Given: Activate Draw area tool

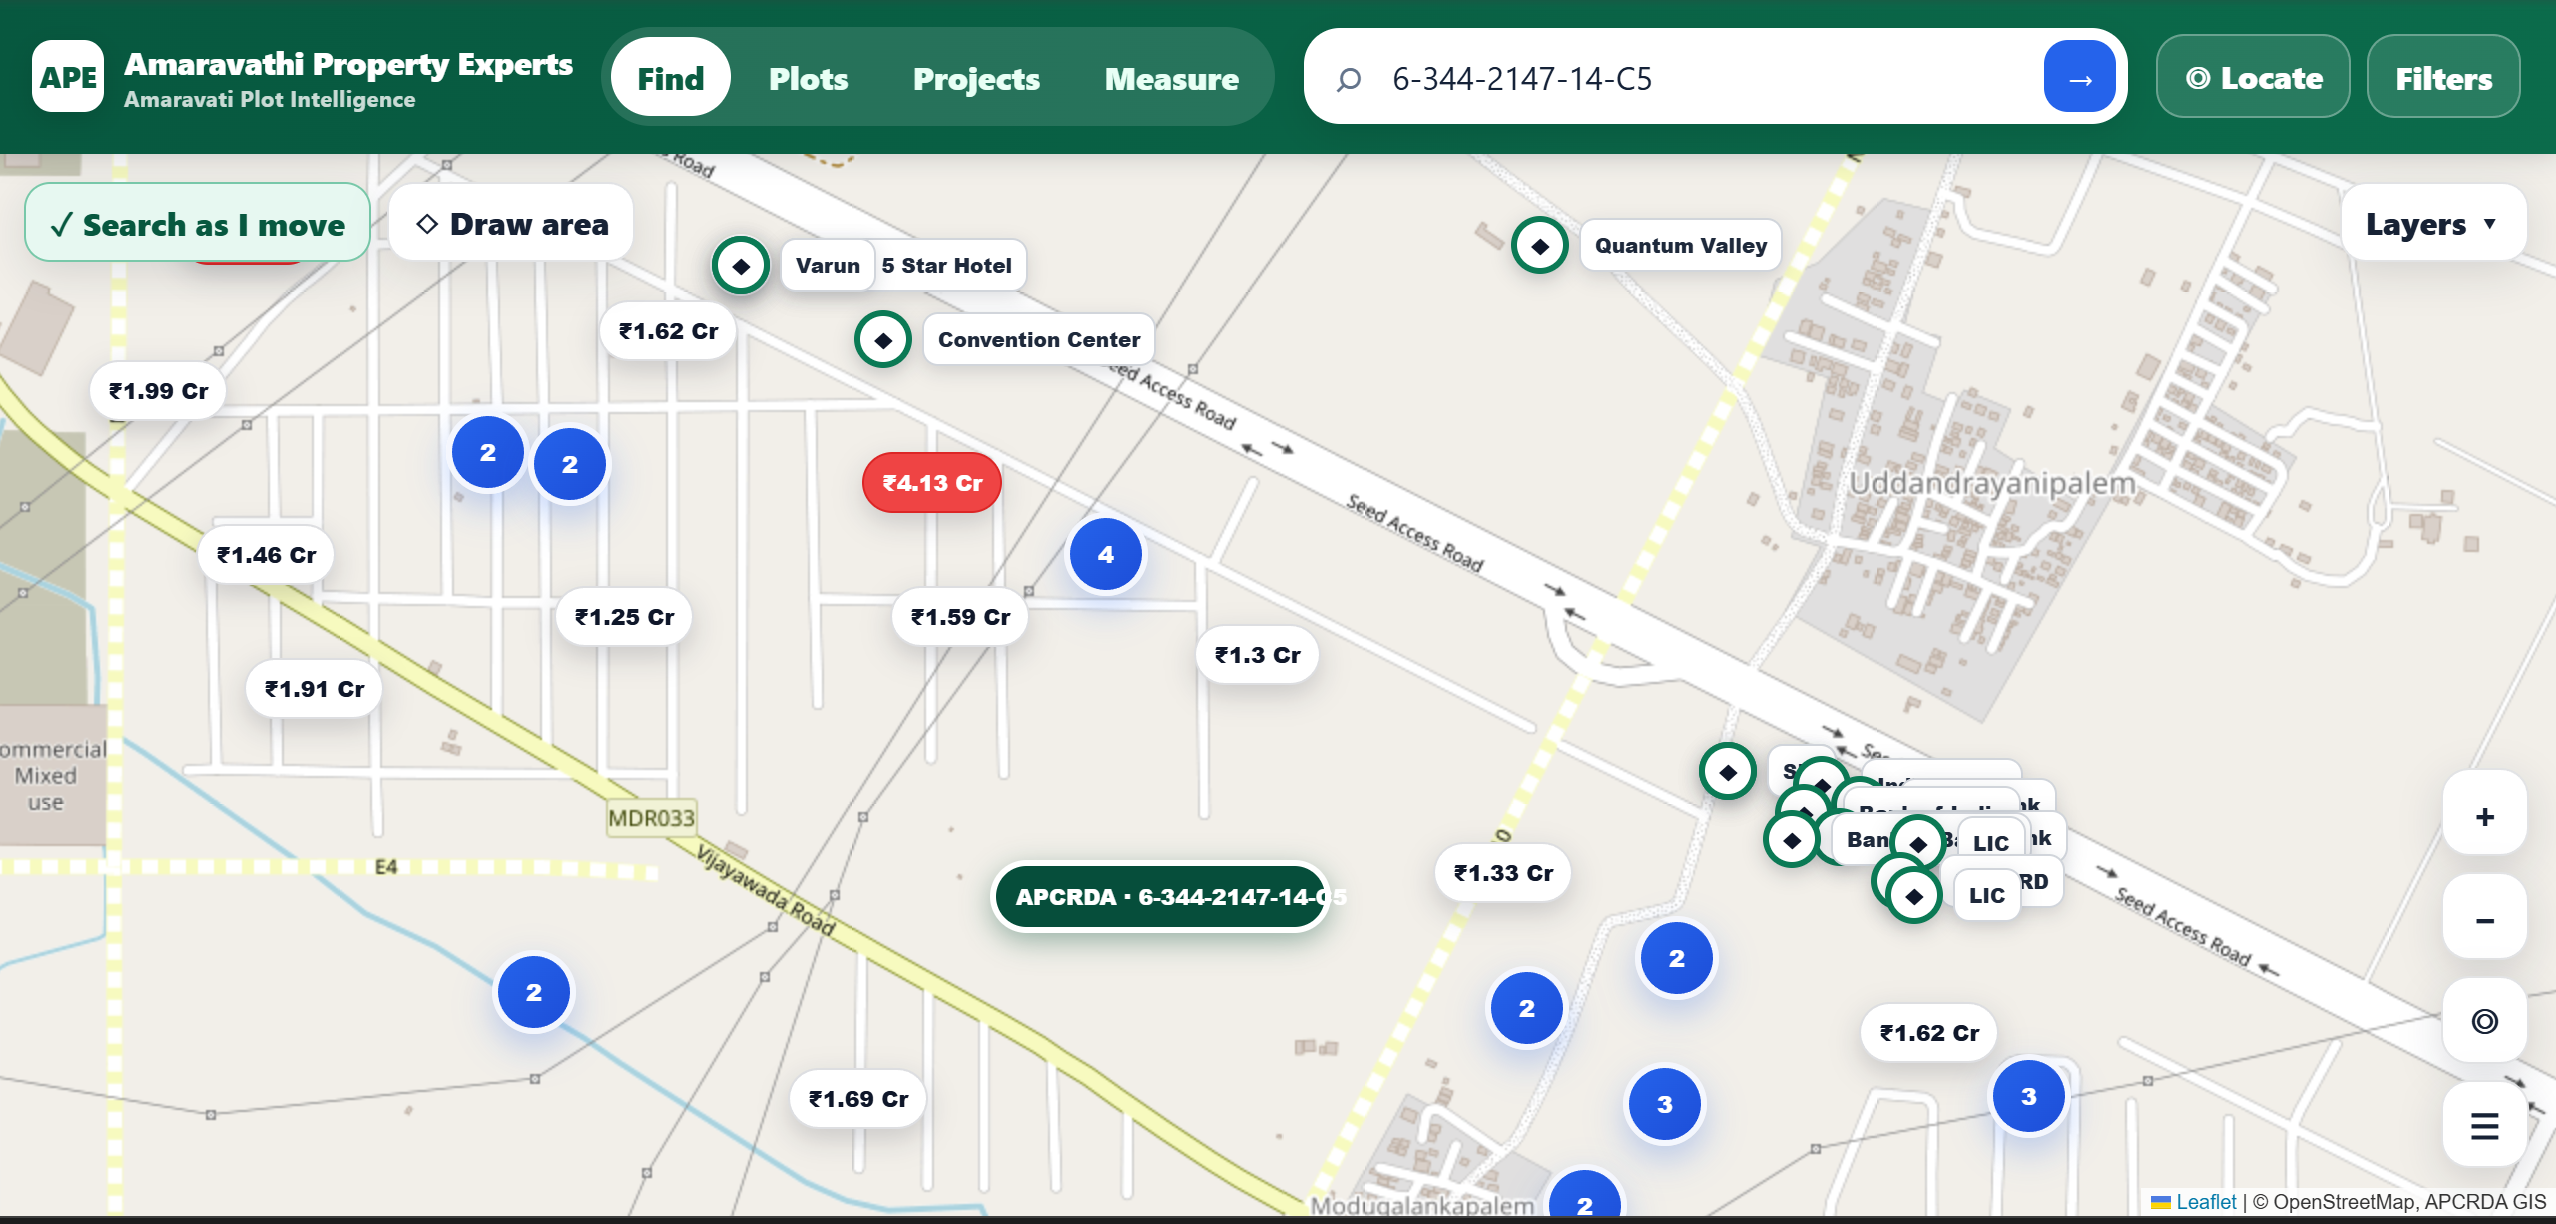Looking at the screenshot, I should [x=511, y=224].
